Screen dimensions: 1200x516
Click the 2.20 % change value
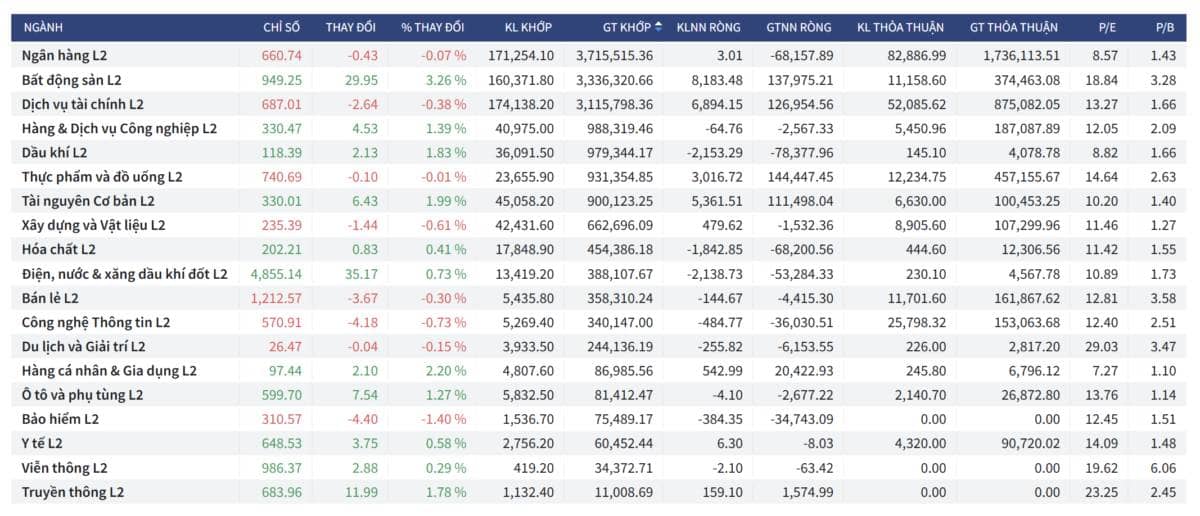coord(445,371)
